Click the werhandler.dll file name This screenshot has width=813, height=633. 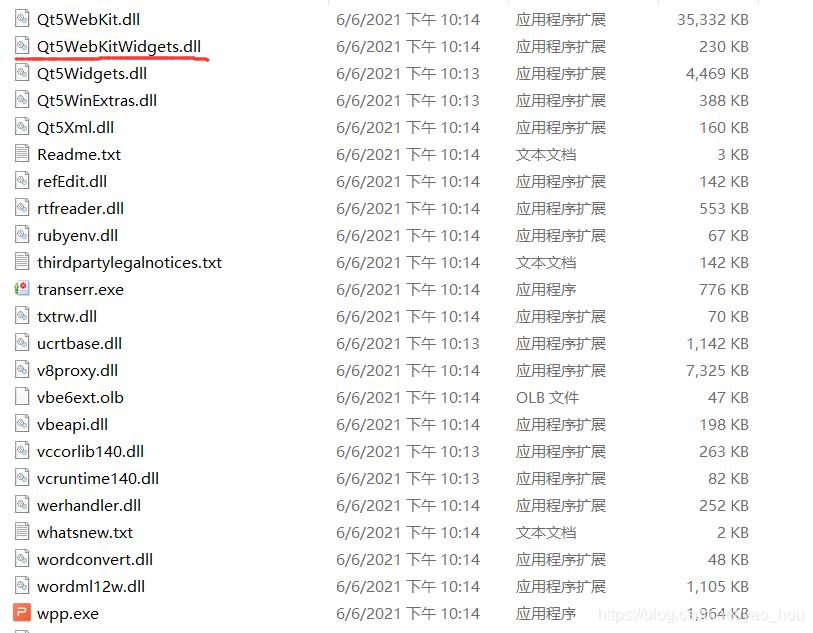[89, 505]
